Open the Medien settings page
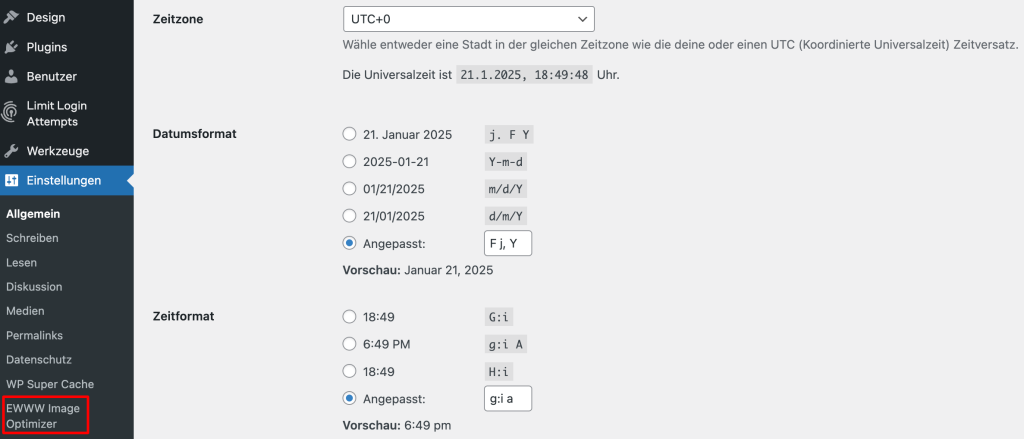Image resolution: width=1024 pixels, height=439 pixels. tap(25, 311)
